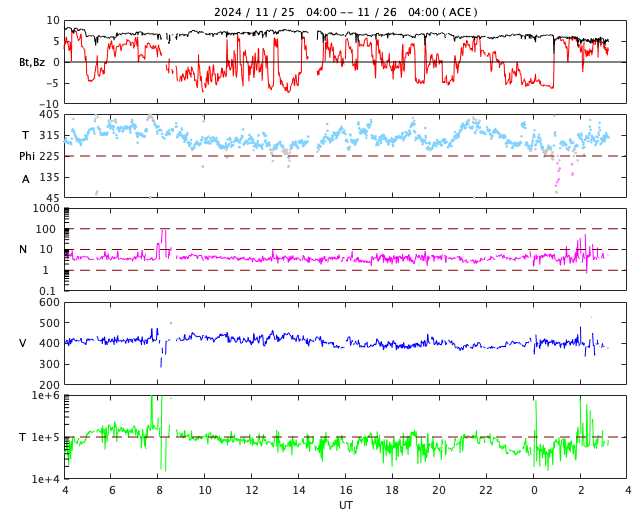The height and width of the screenshot is (512, 640).
Task: Click the '315' tick label
Action: (49, 135)
